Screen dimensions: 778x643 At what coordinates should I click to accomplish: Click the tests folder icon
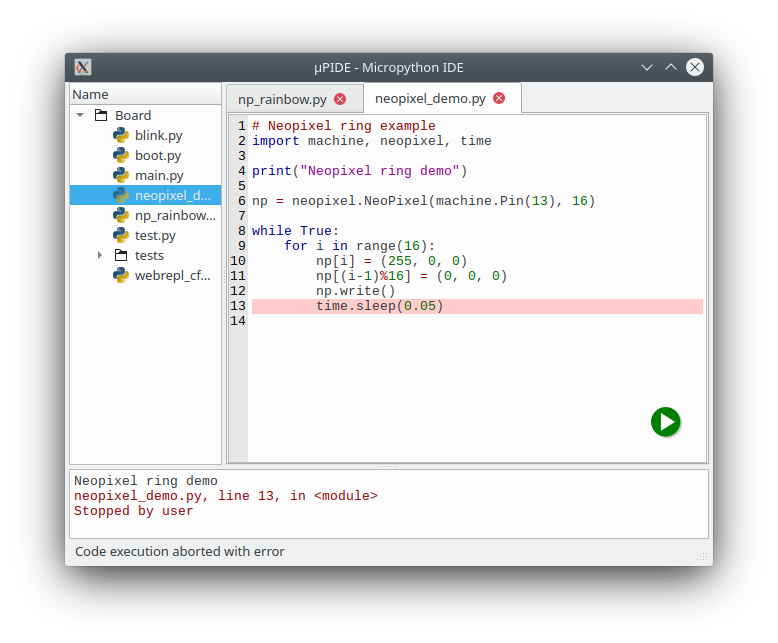[x=121, y=255]
